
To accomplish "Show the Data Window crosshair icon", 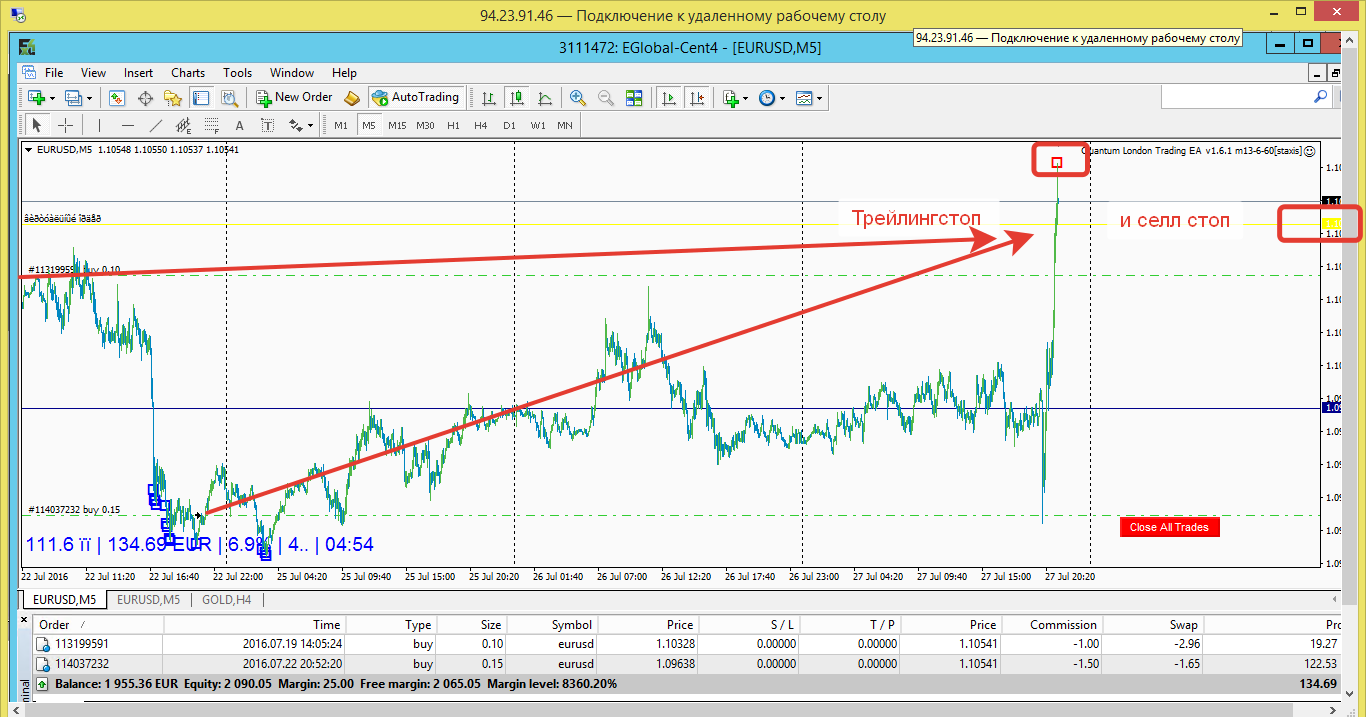I will tap(145, 98).
